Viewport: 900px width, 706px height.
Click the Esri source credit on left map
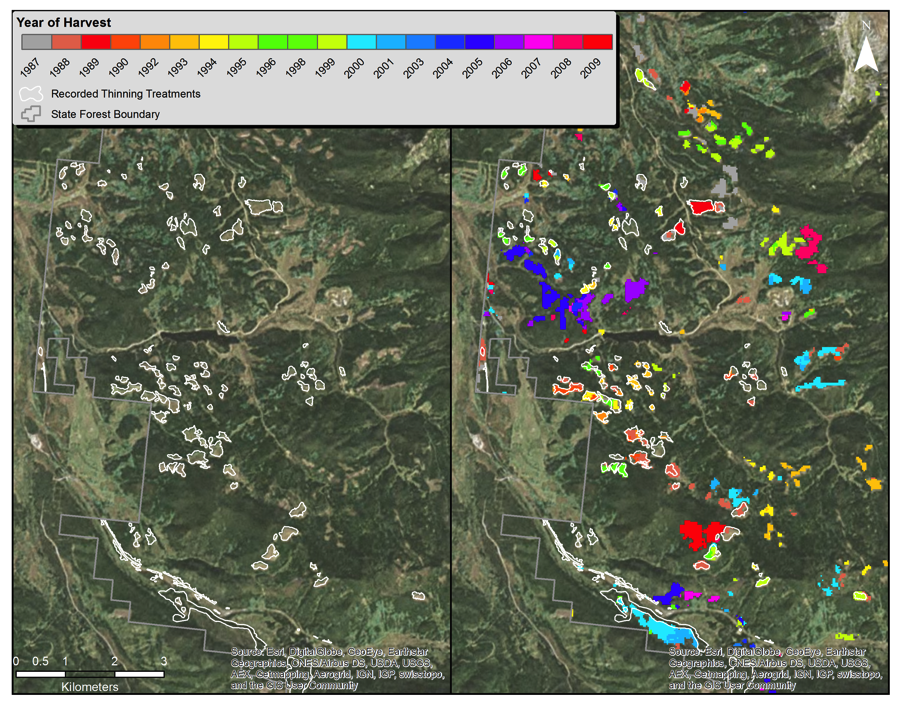click(x=337, y=669)
